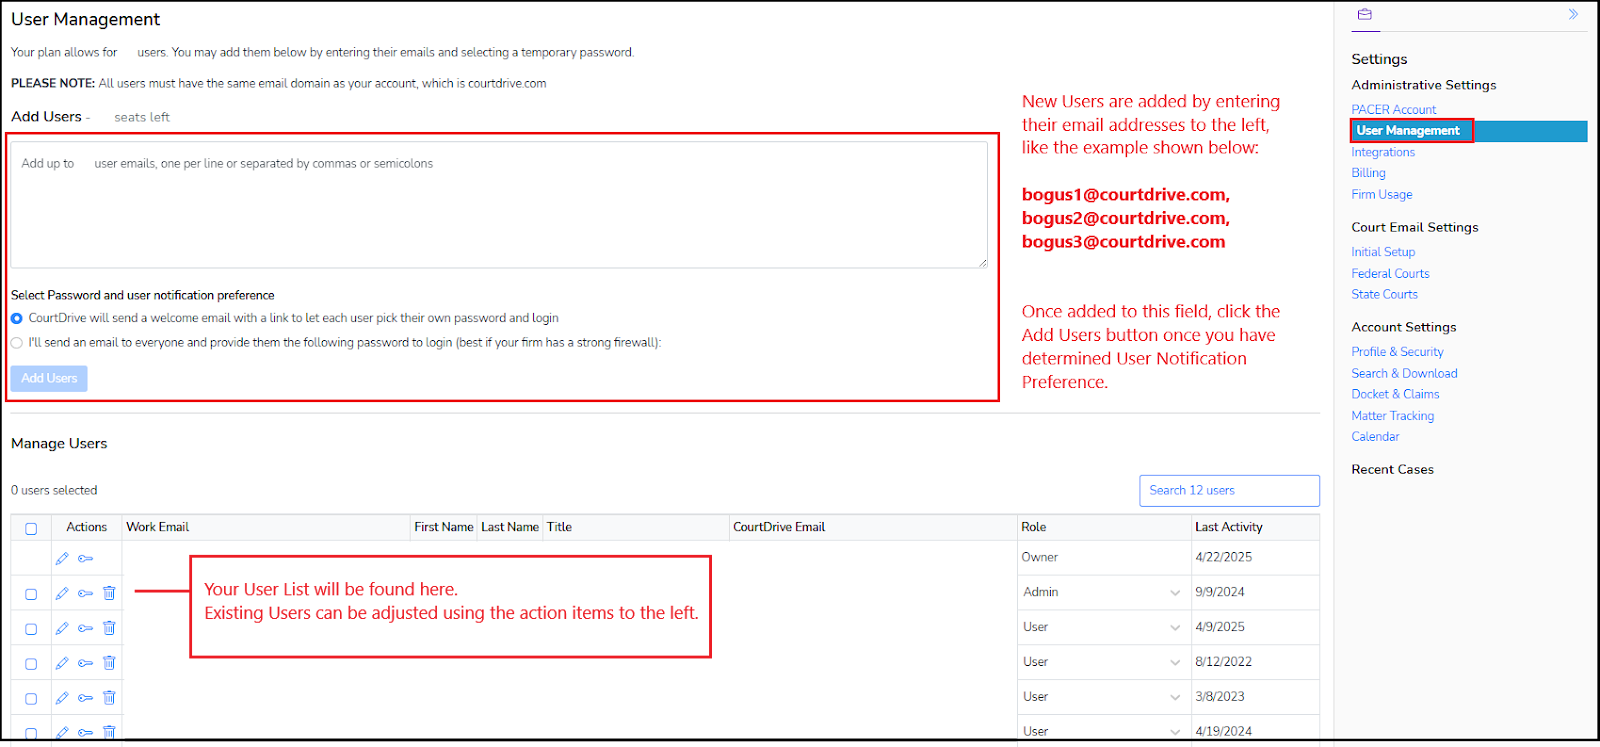Open PACER Account settings
1600x747 pixels.
coord(1393,110)
